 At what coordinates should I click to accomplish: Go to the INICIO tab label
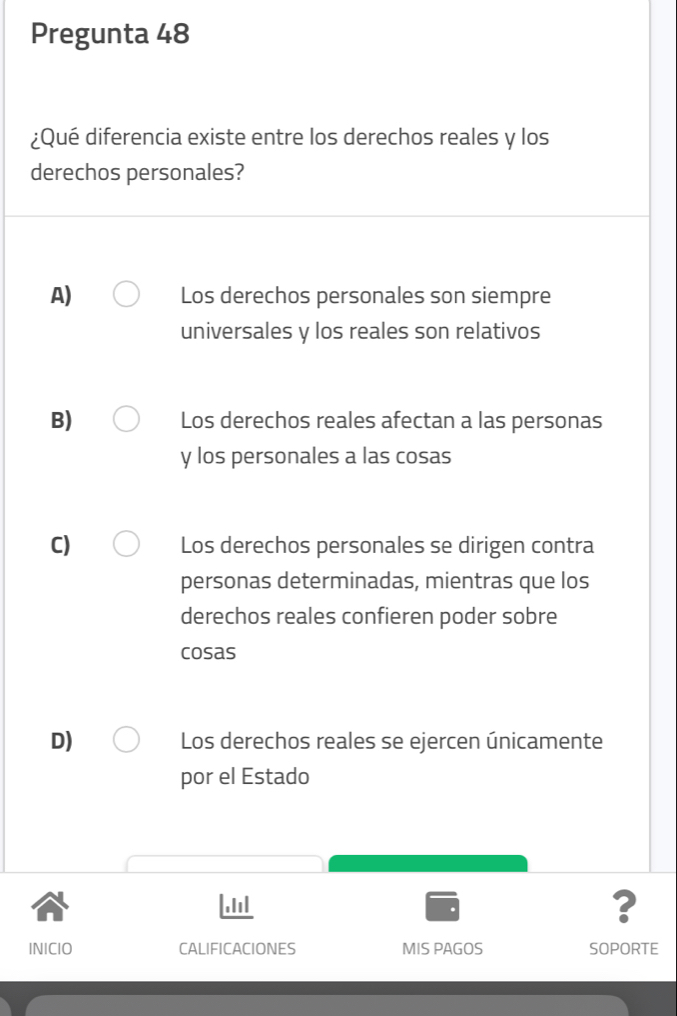(50, 948)
